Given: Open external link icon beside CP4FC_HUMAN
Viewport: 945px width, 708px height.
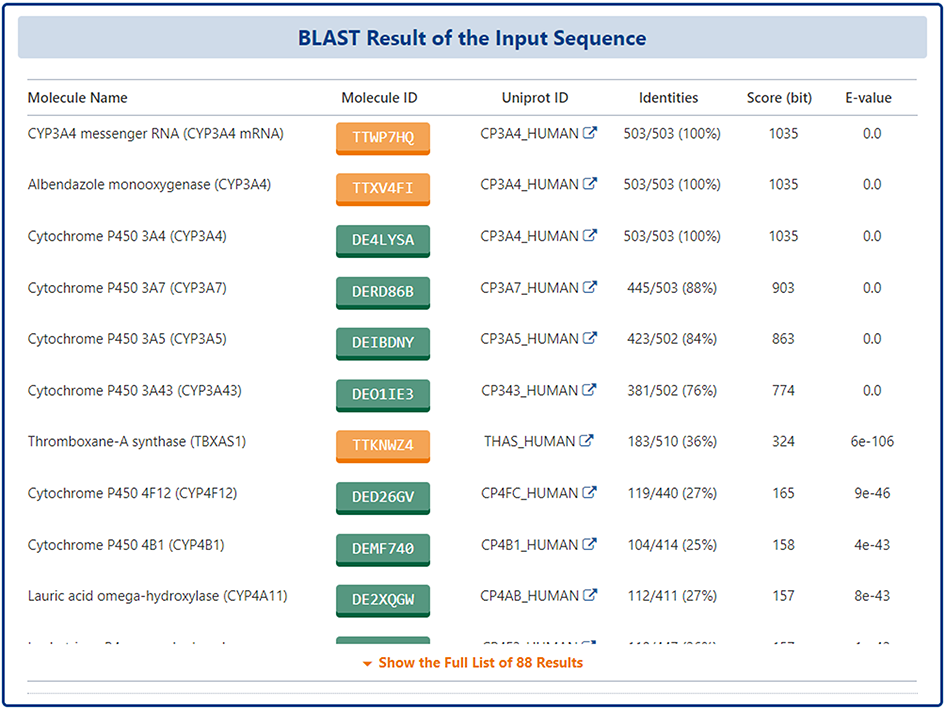Looking at the screenshot, I should pos(590,492).
